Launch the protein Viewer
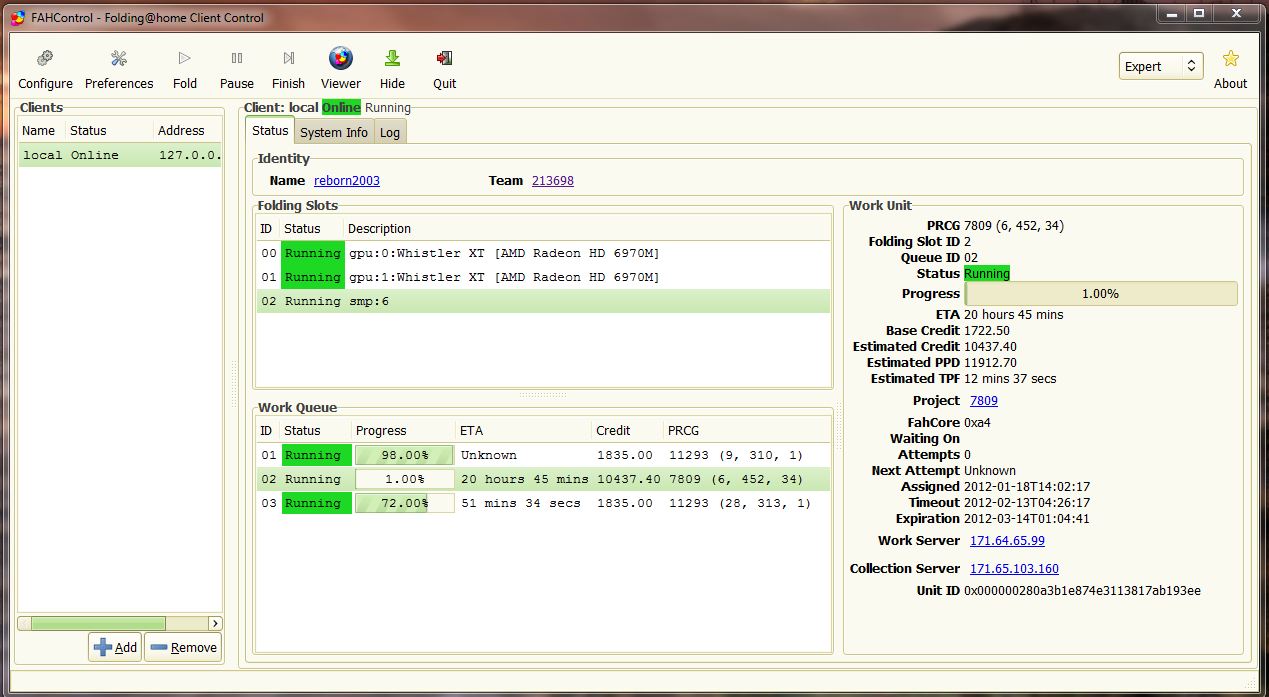Viewport: 1269px width, 697px height. point(341,70)
